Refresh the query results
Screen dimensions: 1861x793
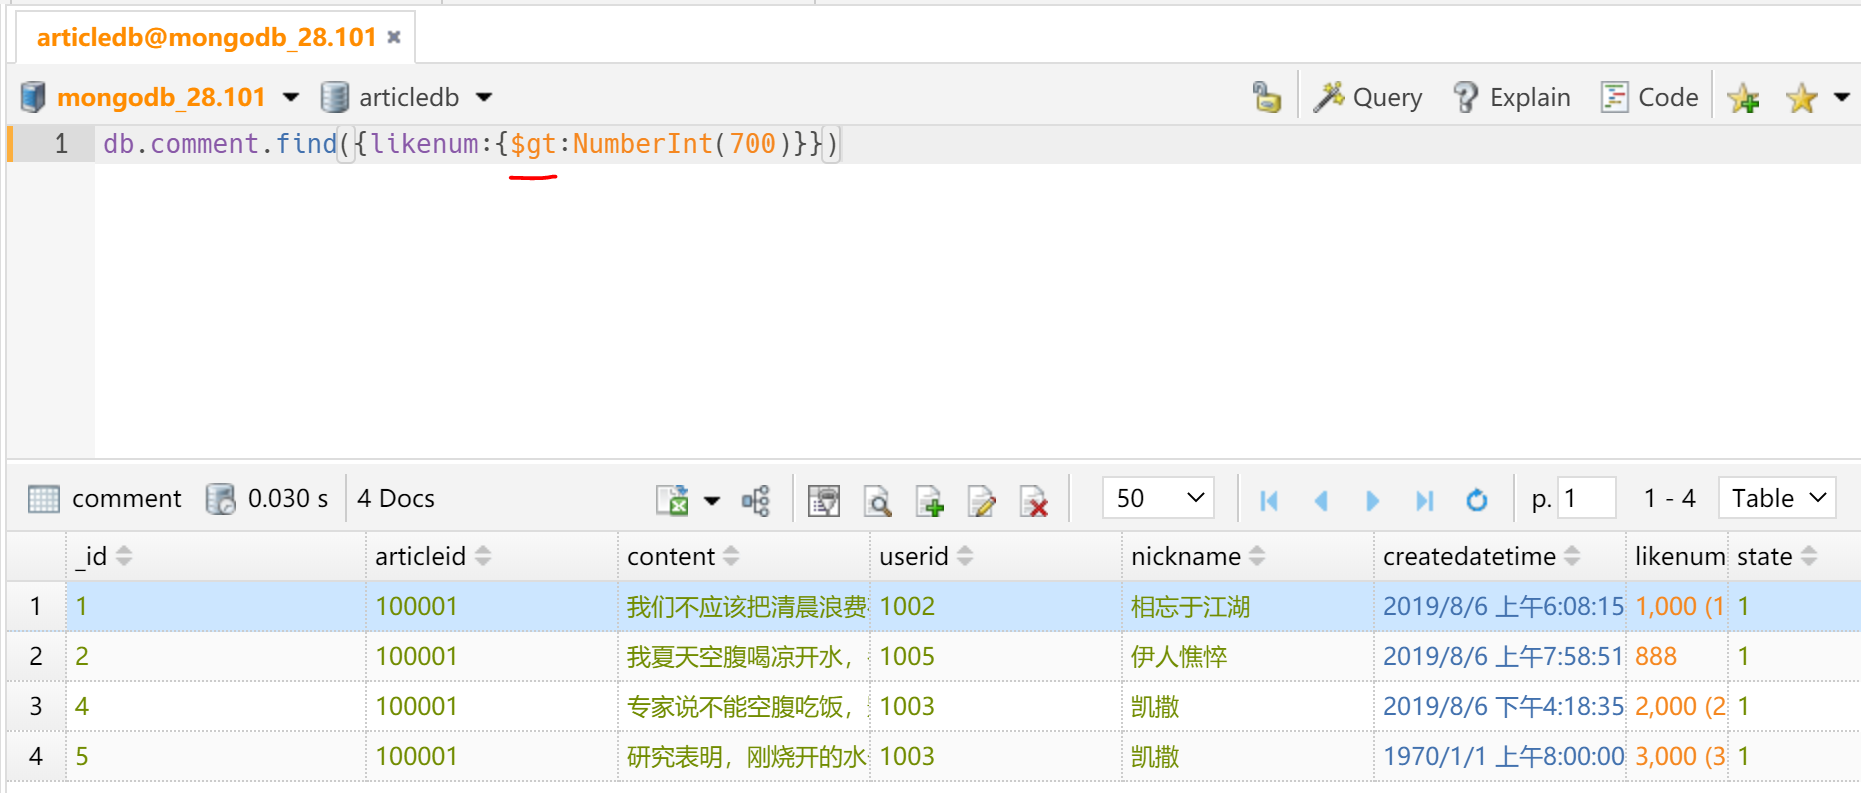coord(1476,499)
